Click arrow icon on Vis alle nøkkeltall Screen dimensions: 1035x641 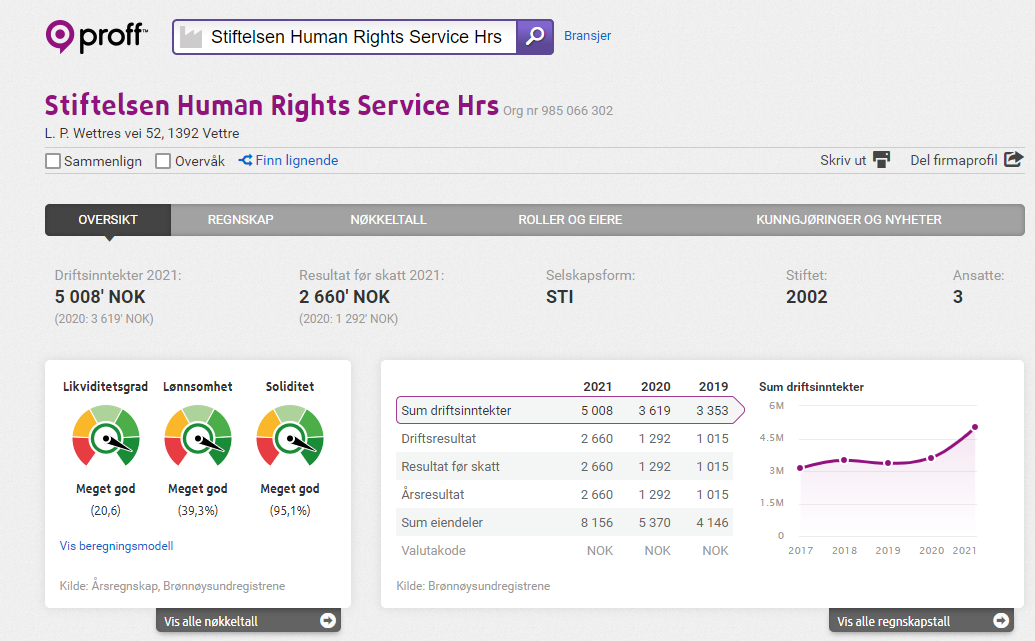pyautogui.click(x=327, y=621)
